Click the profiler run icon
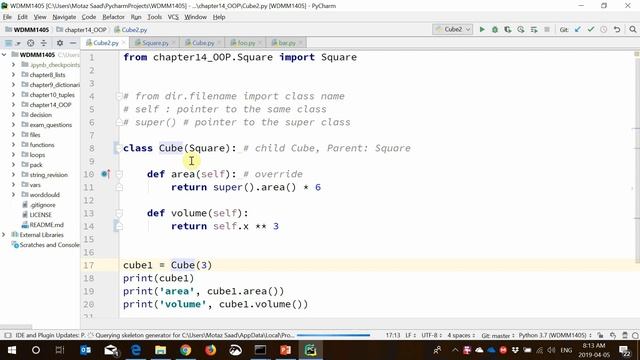Image resolution: width=640 pixels, height=360 pixels. (520, 29)
